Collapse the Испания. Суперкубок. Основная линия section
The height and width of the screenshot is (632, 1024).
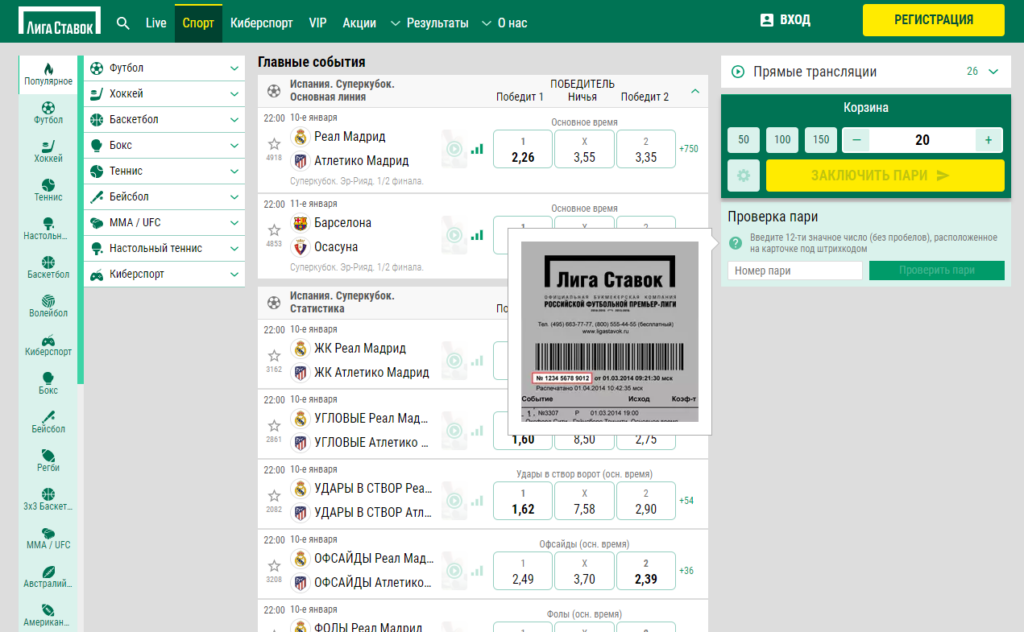pos(695,91)
